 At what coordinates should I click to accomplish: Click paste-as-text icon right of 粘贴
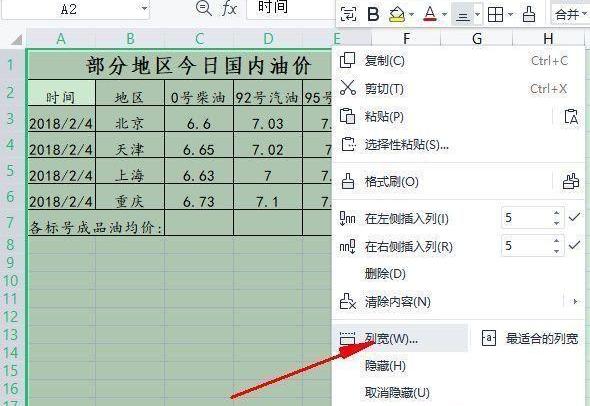[x=571, y=116]
